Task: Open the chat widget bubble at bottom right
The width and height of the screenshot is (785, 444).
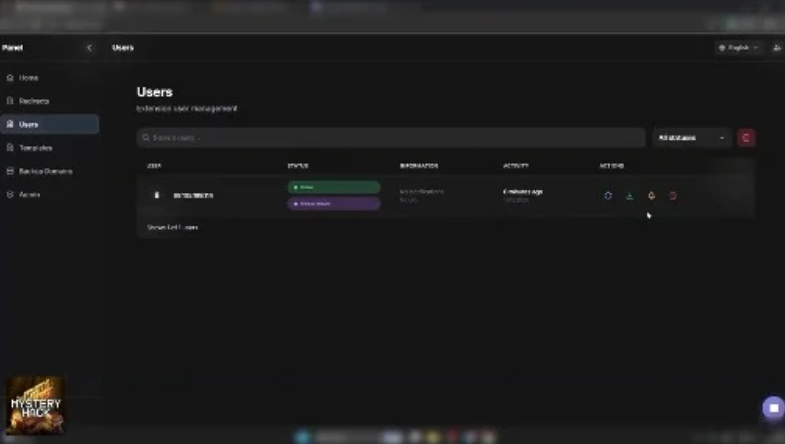Action: (773, 408)
